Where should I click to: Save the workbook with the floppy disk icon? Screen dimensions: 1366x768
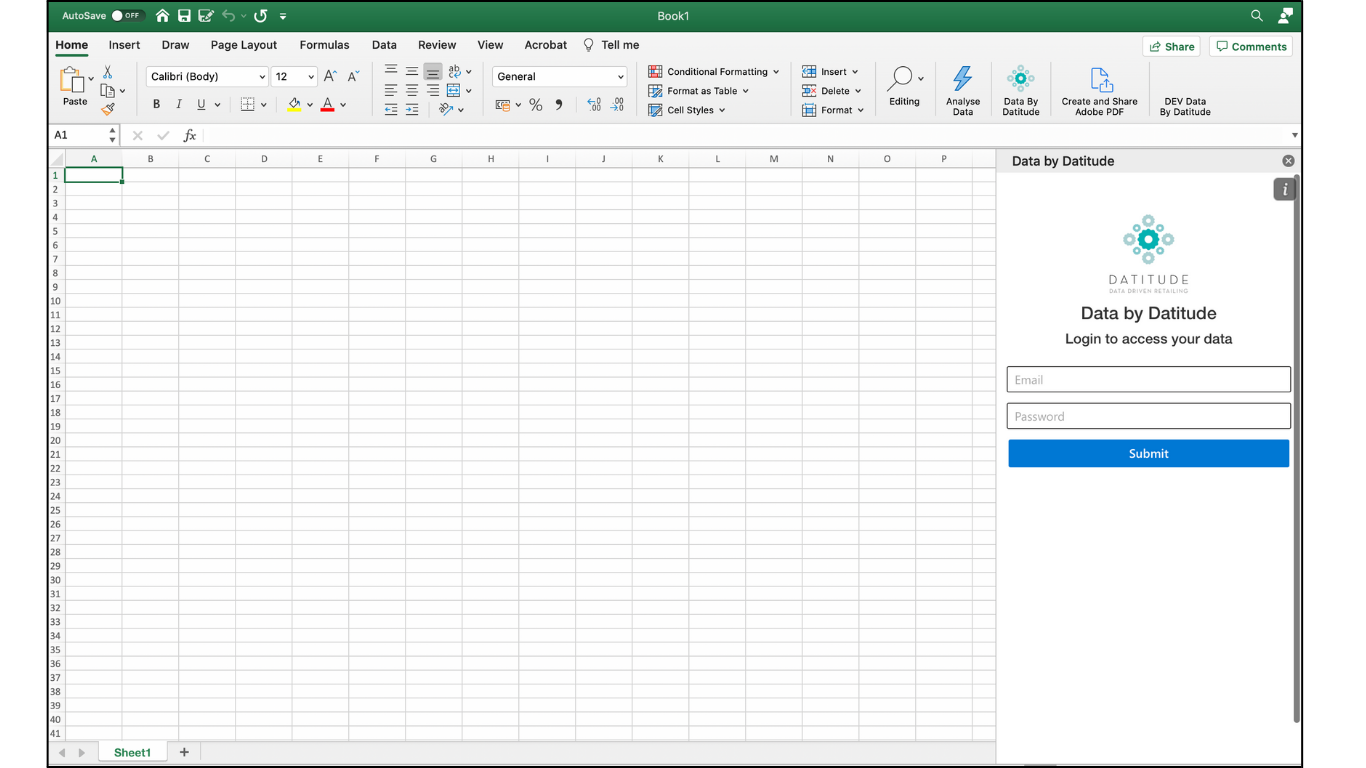pos(184,16)
